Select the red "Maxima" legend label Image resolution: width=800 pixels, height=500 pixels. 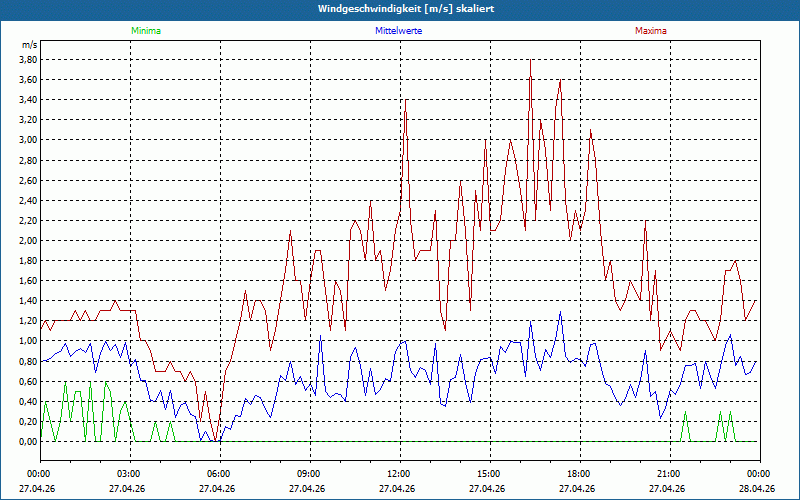[x=650, y=31]
